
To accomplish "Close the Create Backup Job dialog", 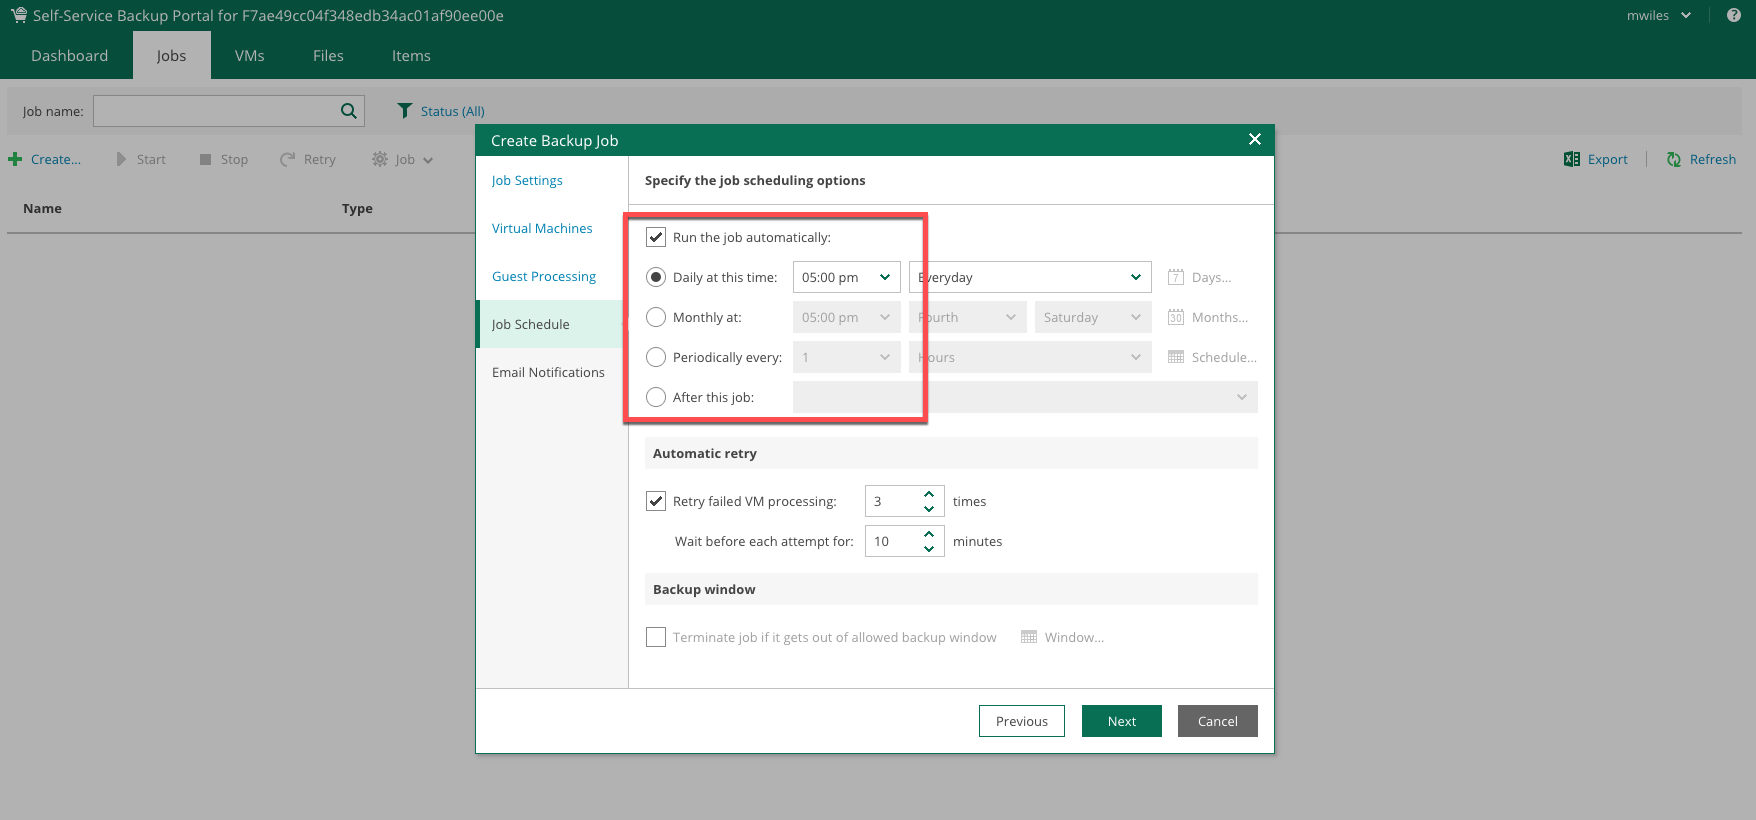I will [x=1254, y=140].
